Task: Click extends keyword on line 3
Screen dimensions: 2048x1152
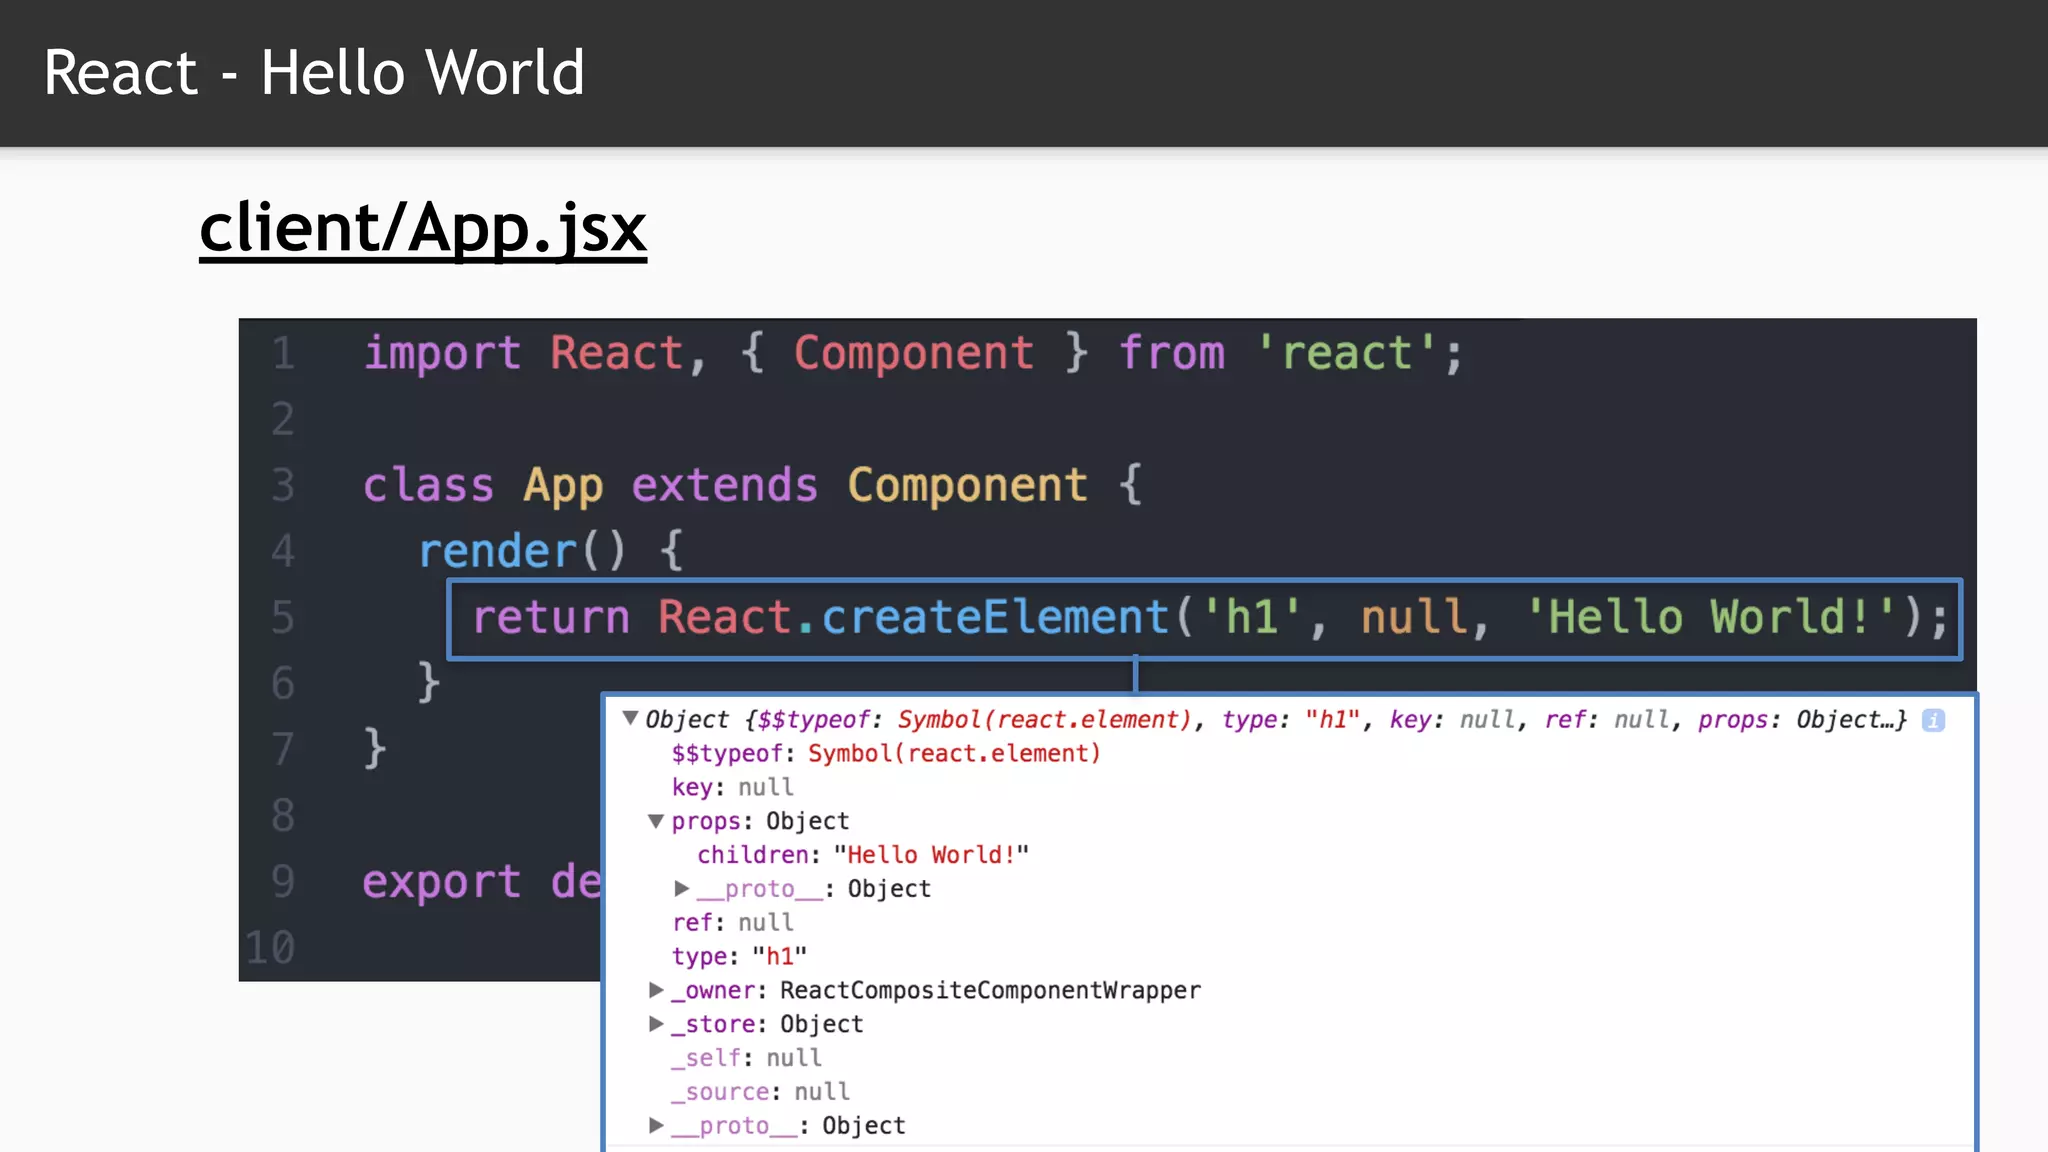Action: (725, 486)
